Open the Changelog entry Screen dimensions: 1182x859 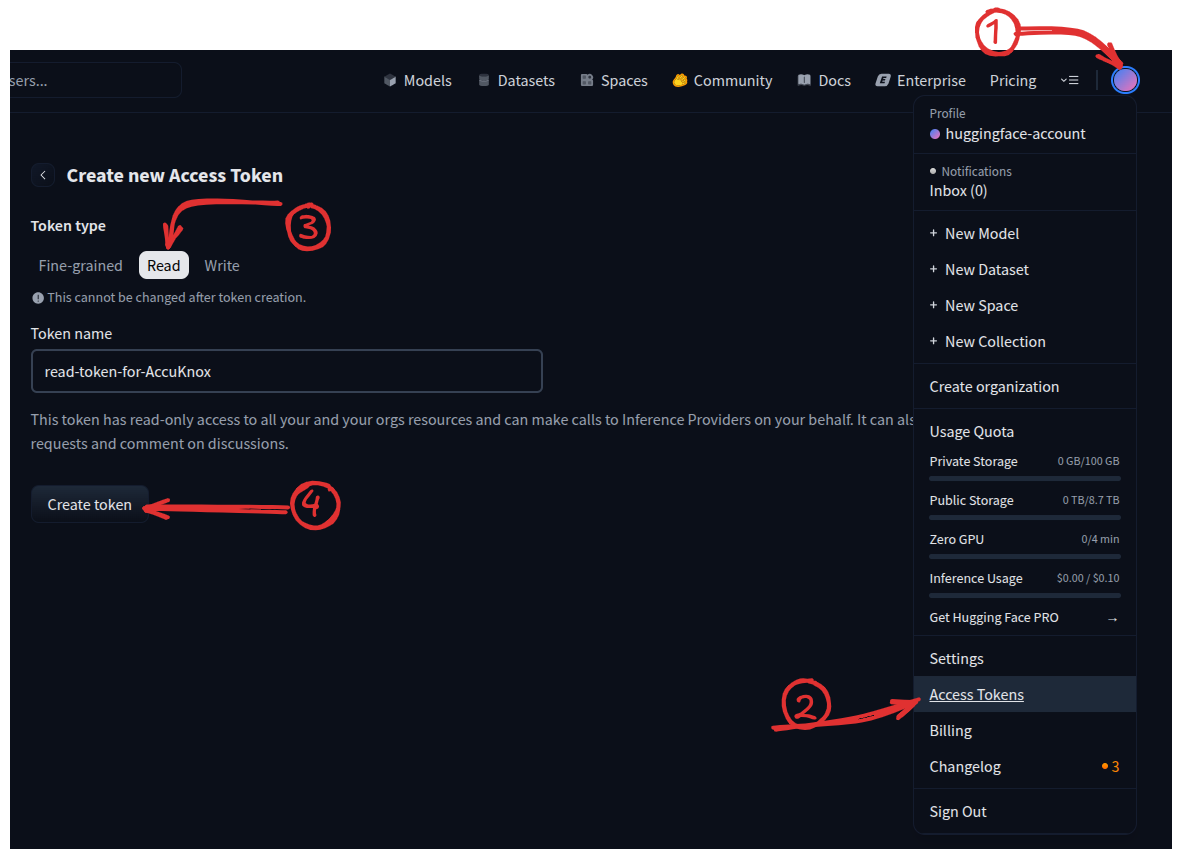click(1024, 767)
